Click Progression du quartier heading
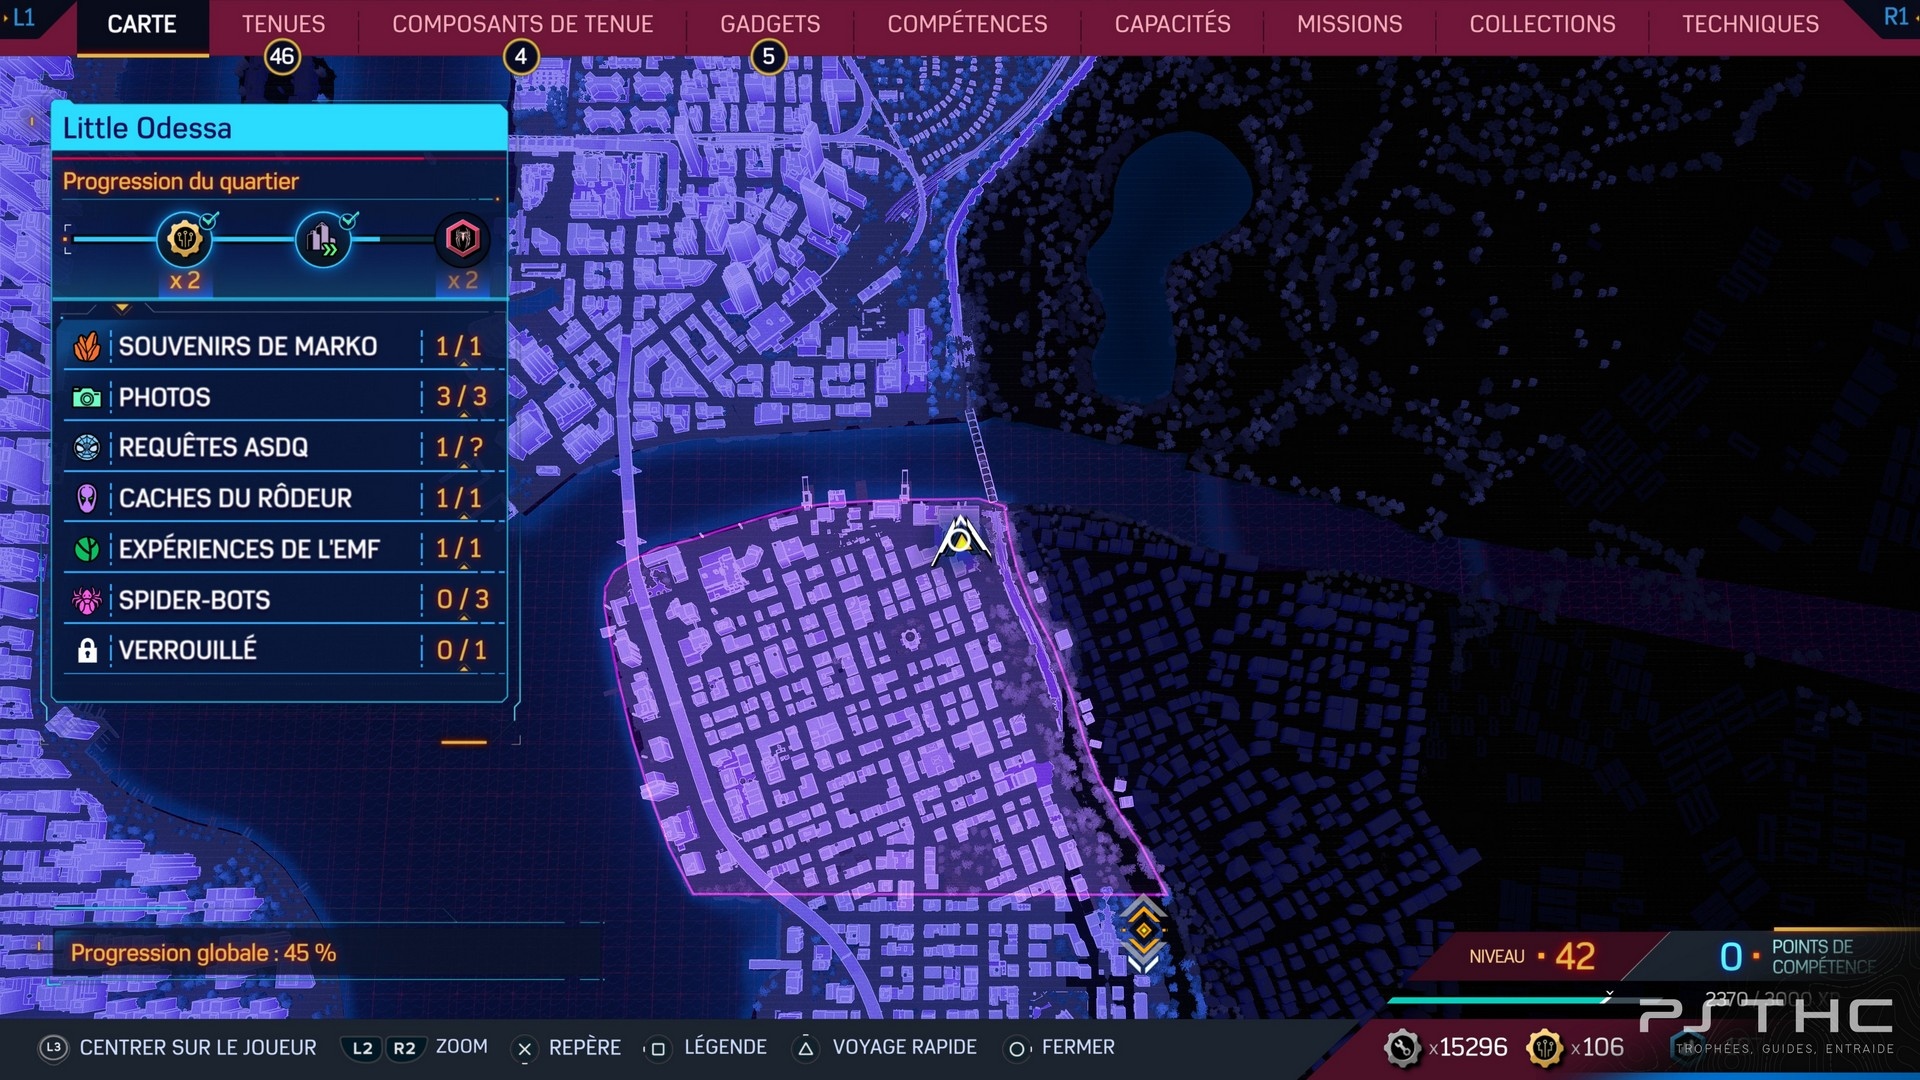1920x1080 pixels. coord(180,181)
